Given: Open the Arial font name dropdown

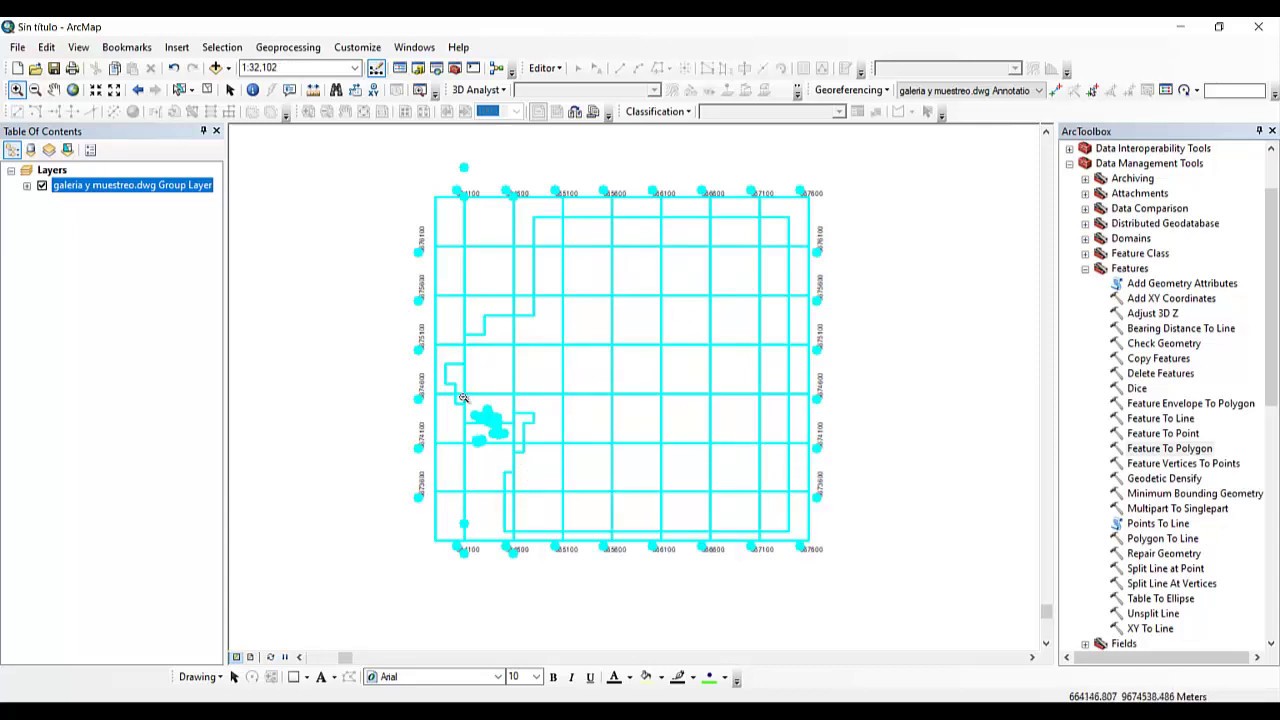Looking at the screenshot, I should coord(497,677).
